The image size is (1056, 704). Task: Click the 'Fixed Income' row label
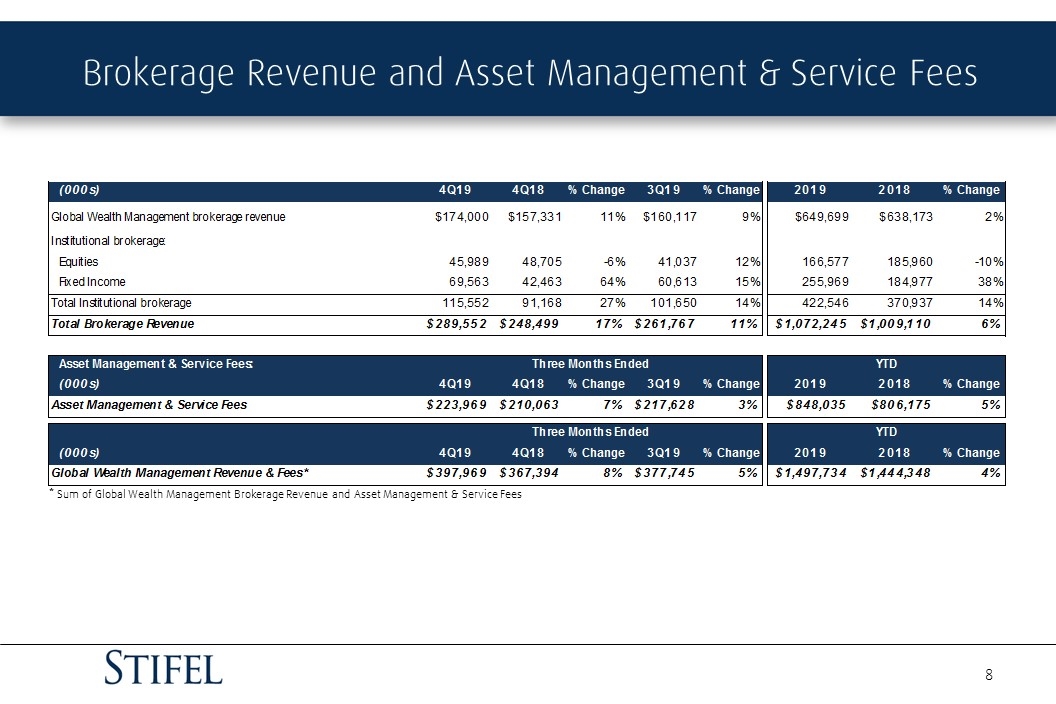92,282
